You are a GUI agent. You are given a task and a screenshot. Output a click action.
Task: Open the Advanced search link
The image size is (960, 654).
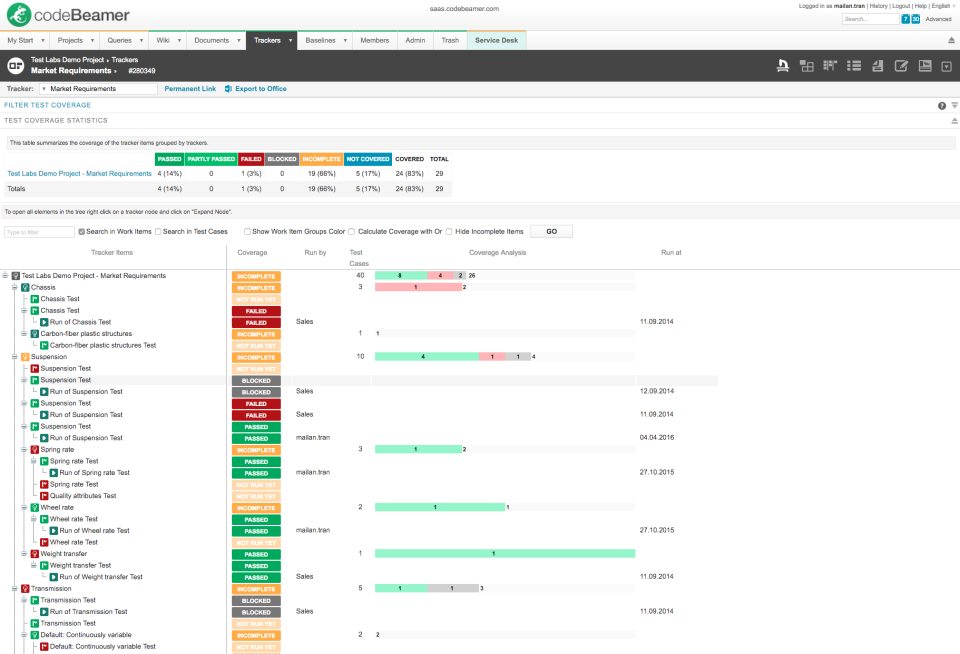tap(939, 19)
